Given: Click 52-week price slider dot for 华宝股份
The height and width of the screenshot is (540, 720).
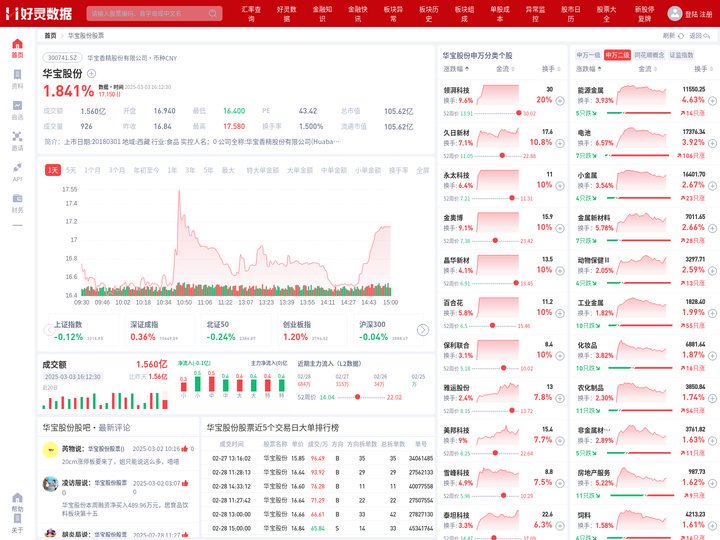Looking at the screenshot, I should [357, 397].
